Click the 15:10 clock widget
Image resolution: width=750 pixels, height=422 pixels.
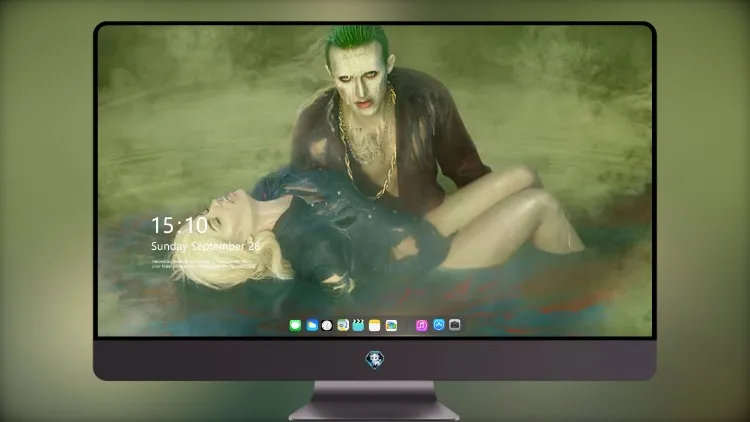click(179, 225)
